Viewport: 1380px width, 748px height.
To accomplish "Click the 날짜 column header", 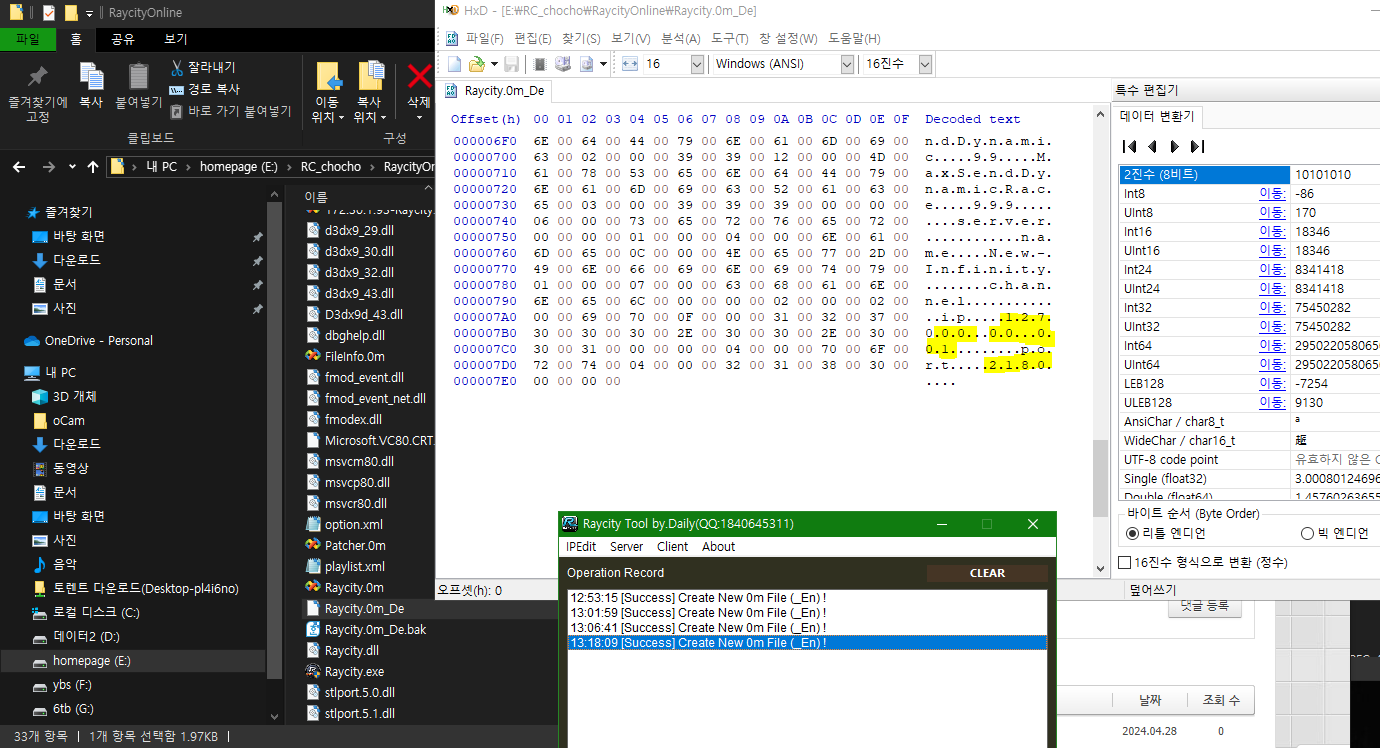I will pos(1150,701).
